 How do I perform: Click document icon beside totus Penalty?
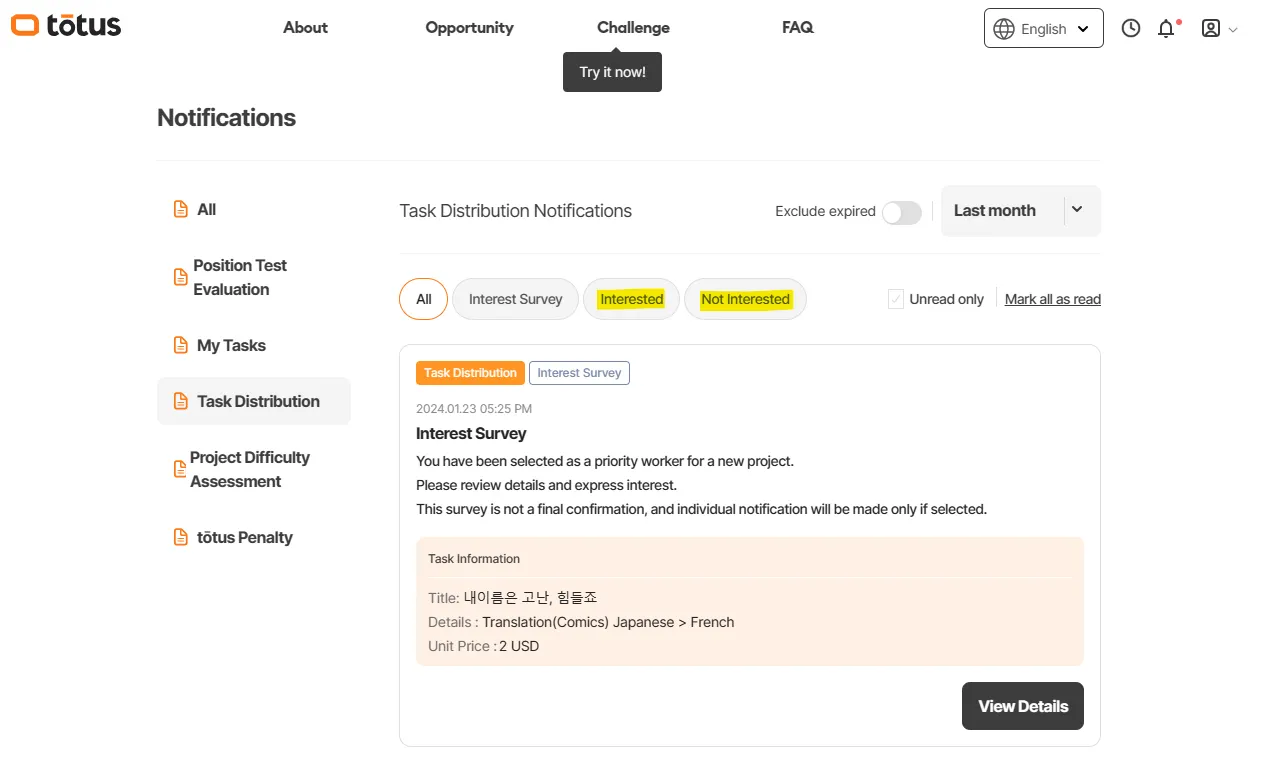click(x=181, y=537)
